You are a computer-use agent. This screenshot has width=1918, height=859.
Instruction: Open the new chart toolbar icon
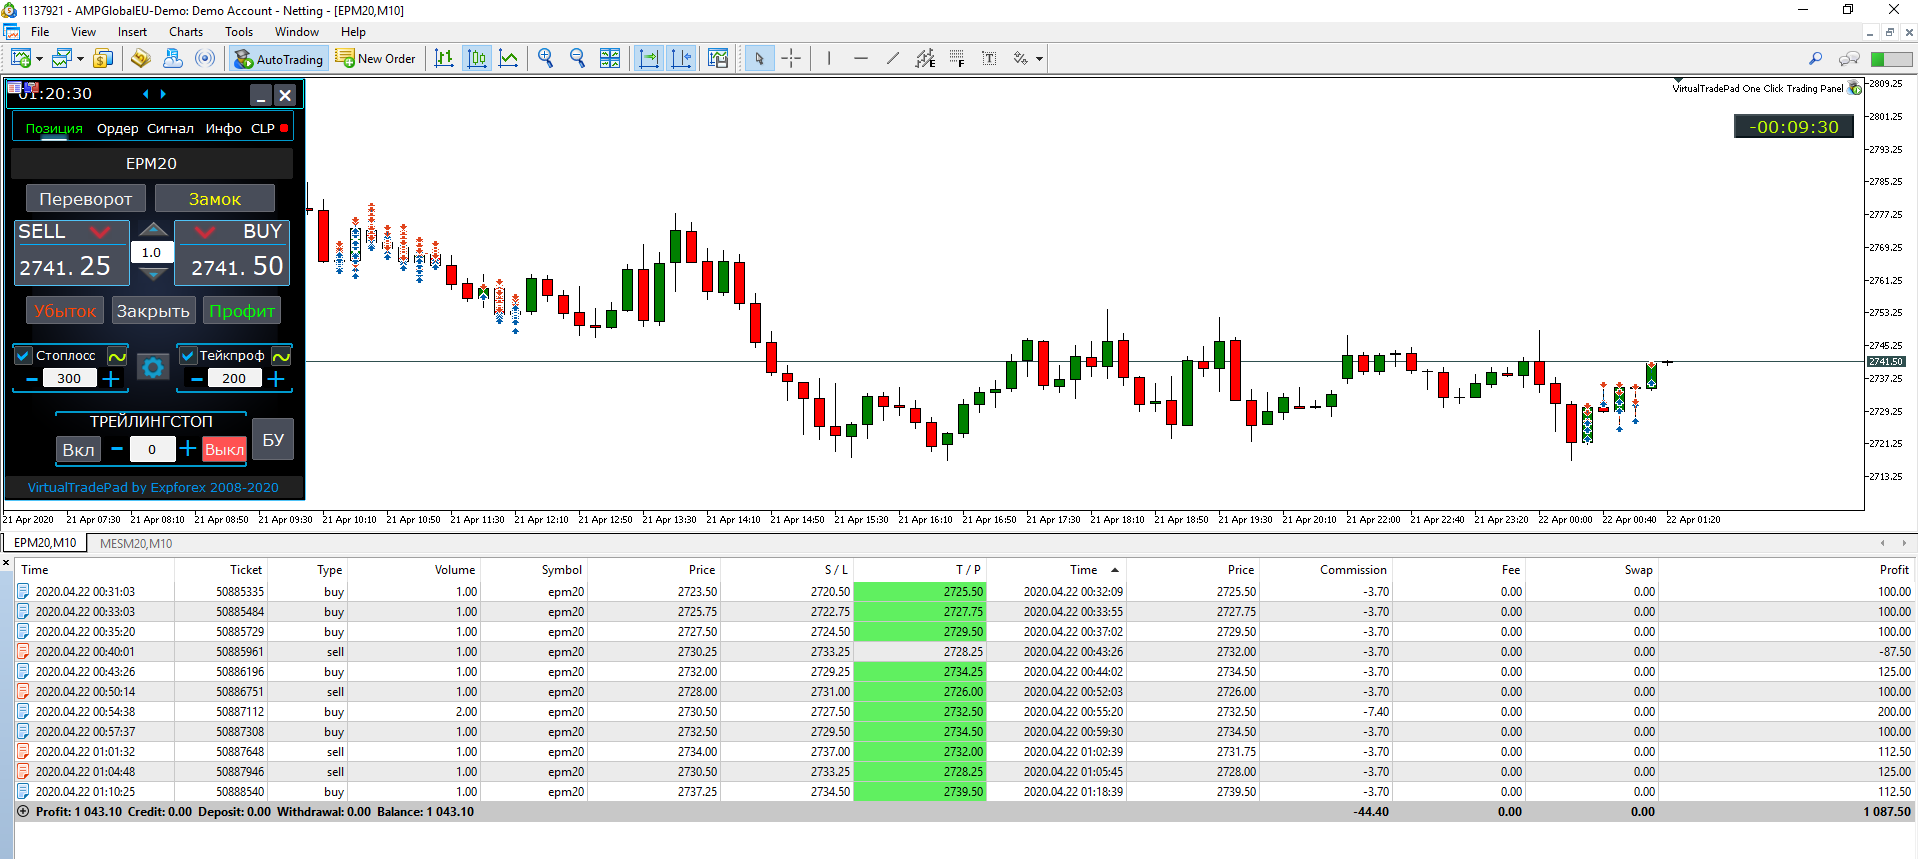(20, 59)
